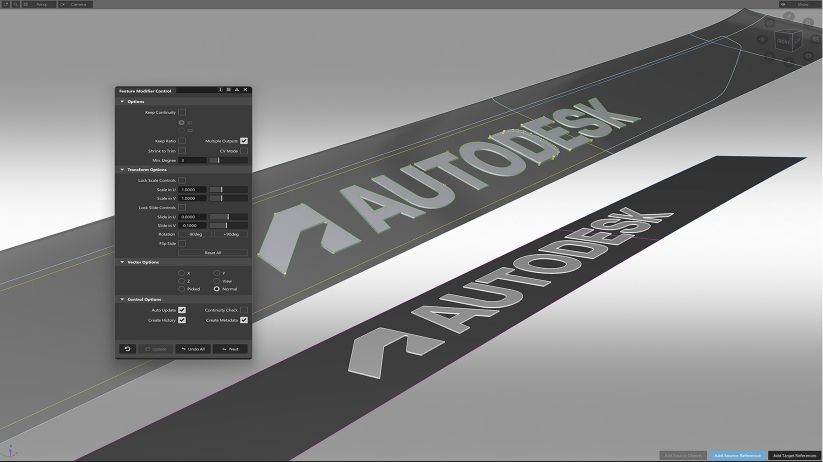Click the Slide in V slider
This screenshot has width=823, height=462.
(228, 225)
